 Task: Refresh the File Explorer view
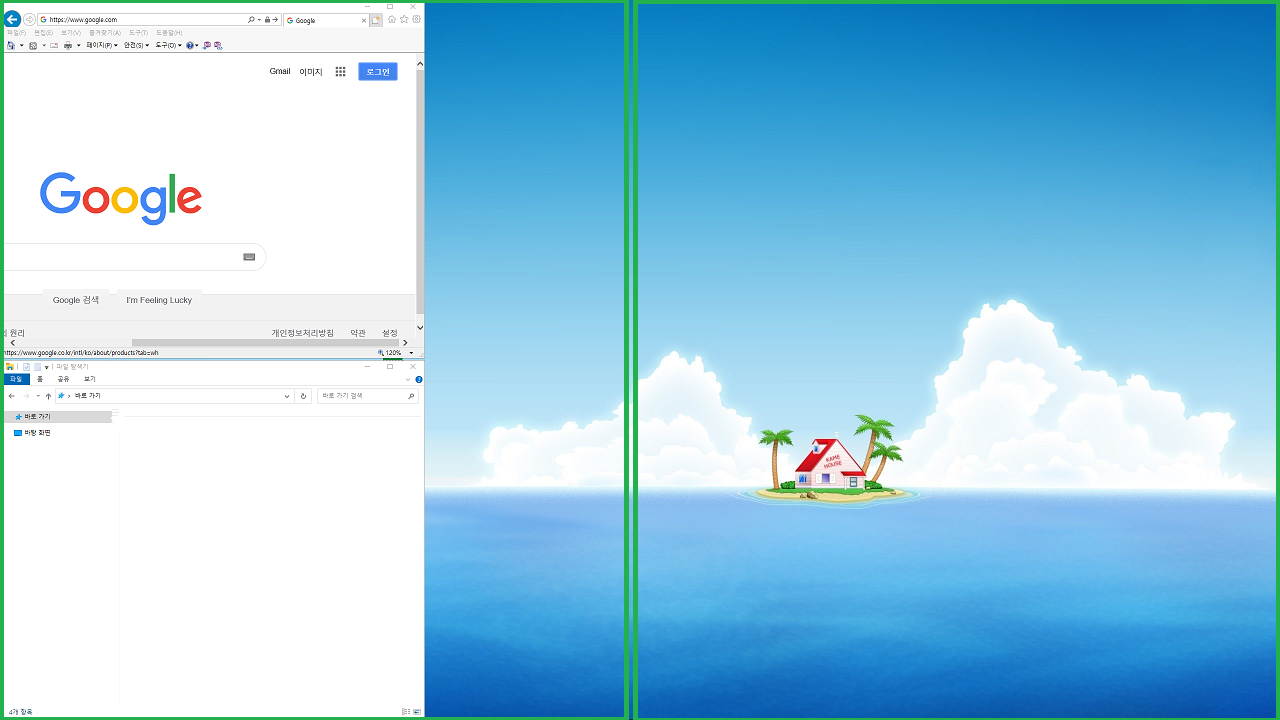[x=303, y=396]
